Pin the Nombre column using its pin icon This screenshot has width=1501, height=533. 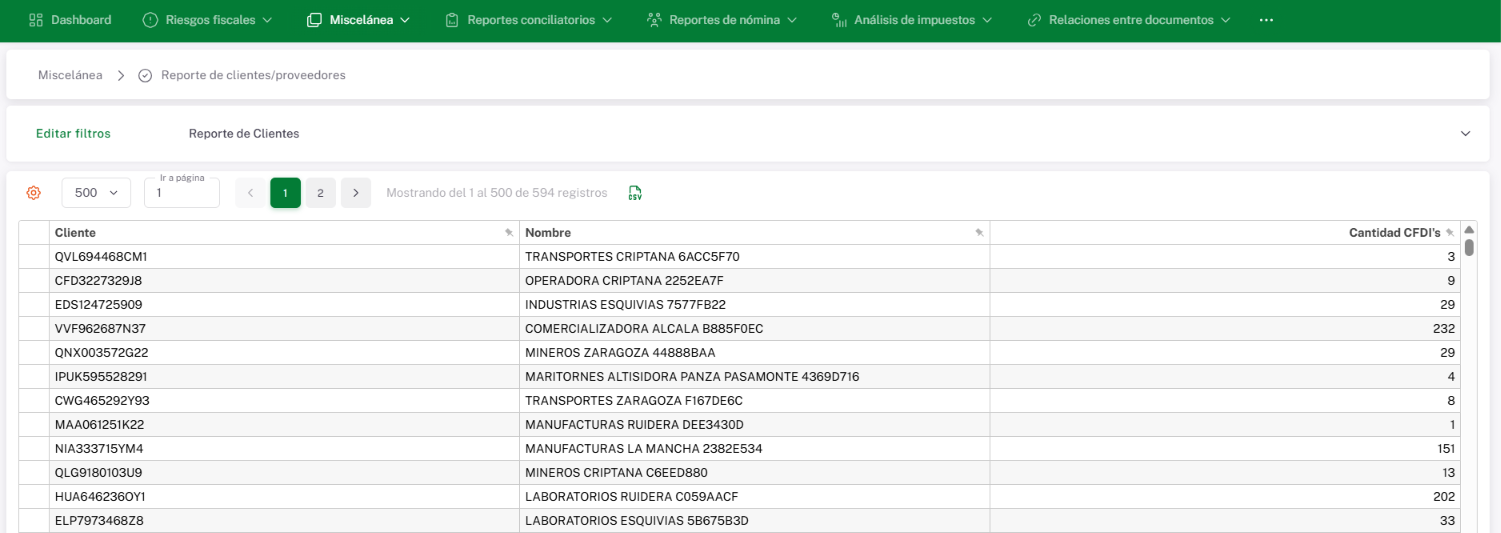pos(979,233)
